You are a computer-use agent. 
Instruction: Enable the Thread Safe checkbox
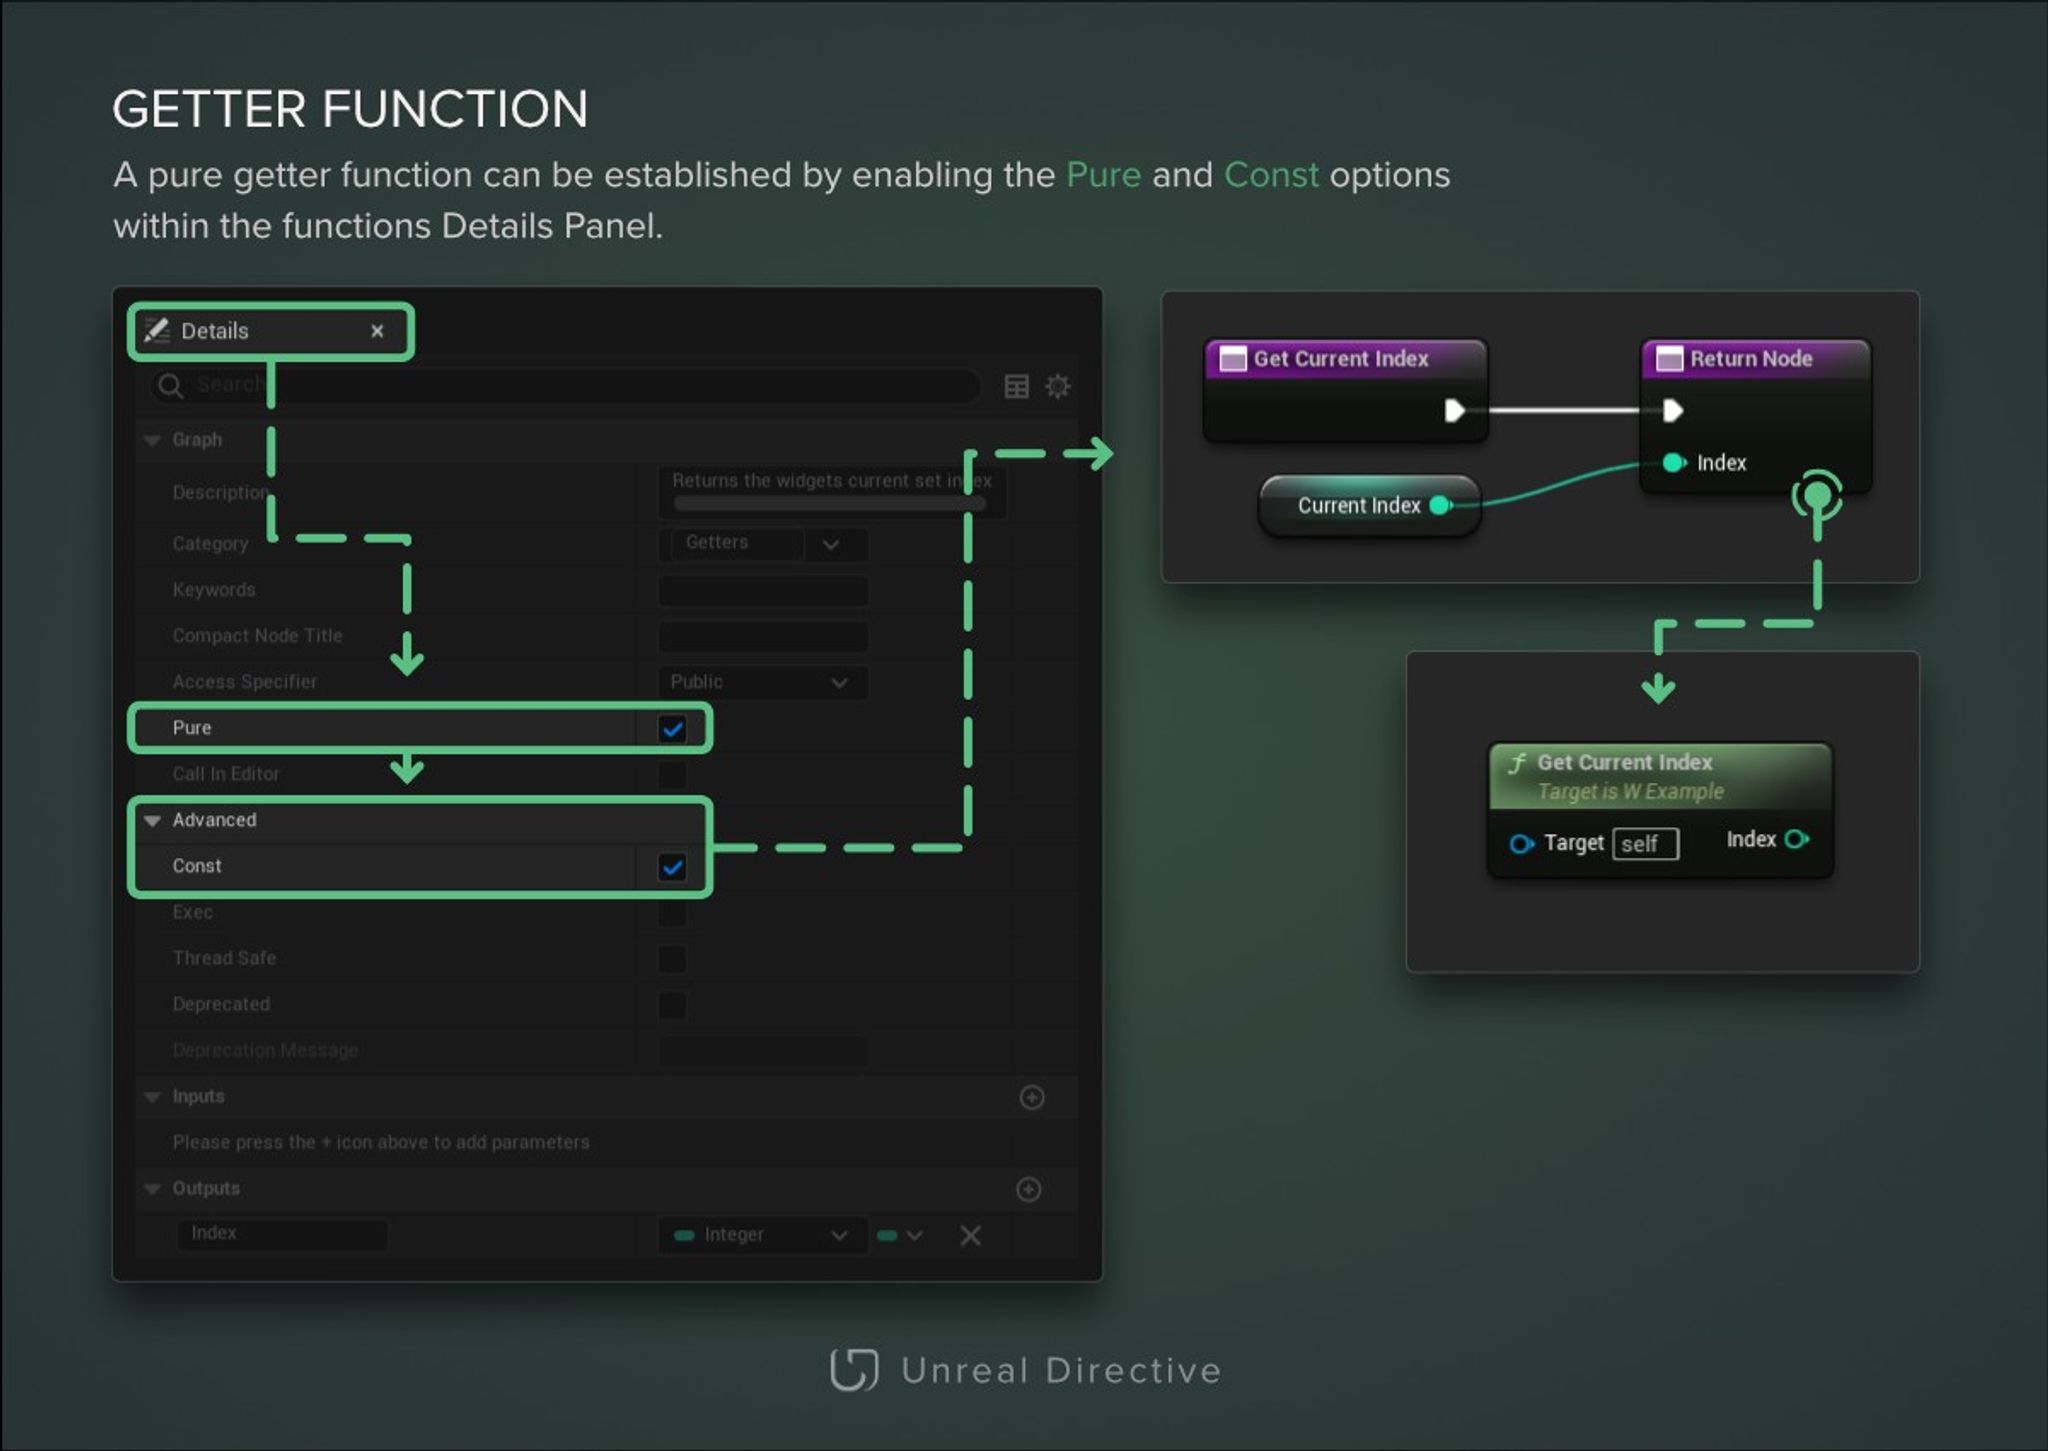671,958
